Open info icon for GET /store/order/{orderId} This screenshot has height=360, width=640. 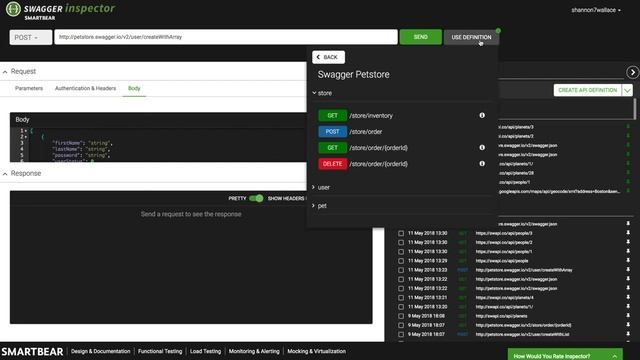482,147
